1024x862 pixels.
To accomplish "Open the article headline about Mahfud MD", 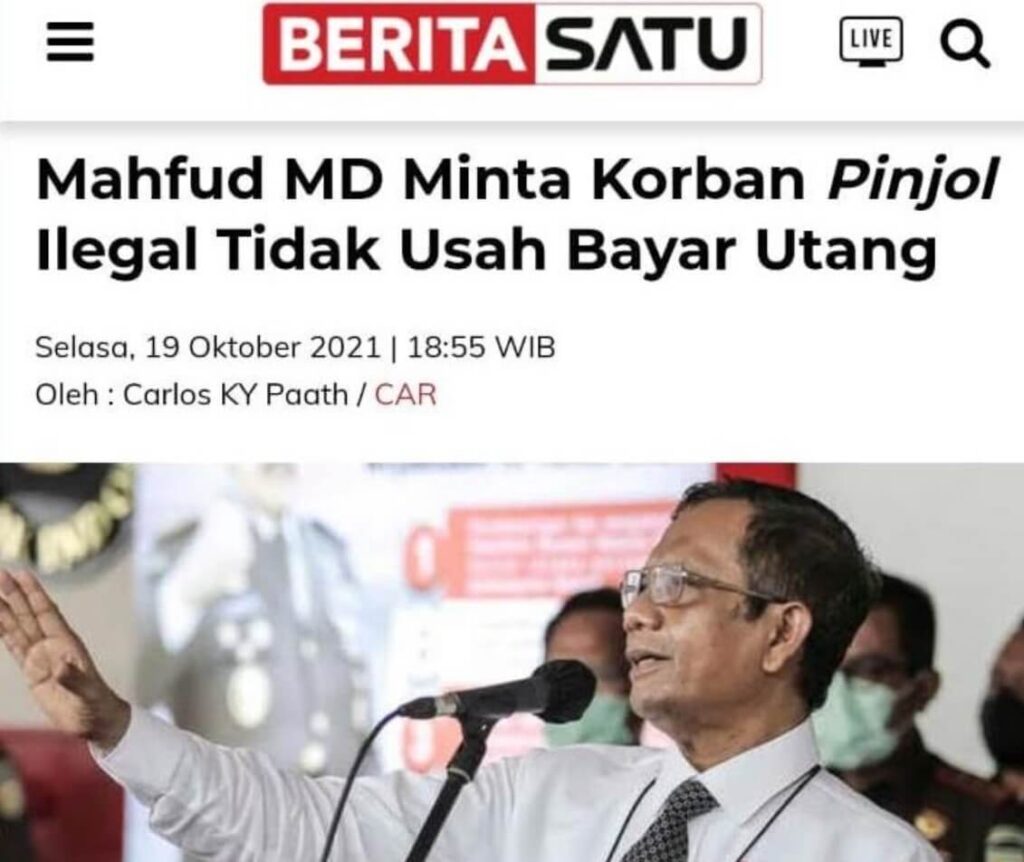I will tap(518, 216).
